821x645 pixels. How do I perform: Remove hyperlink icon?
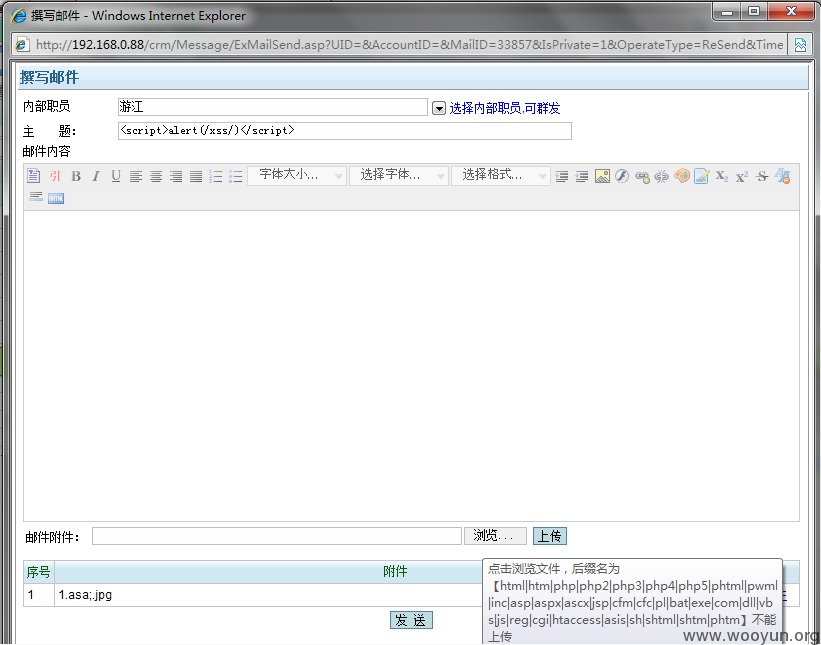(662, 176)
